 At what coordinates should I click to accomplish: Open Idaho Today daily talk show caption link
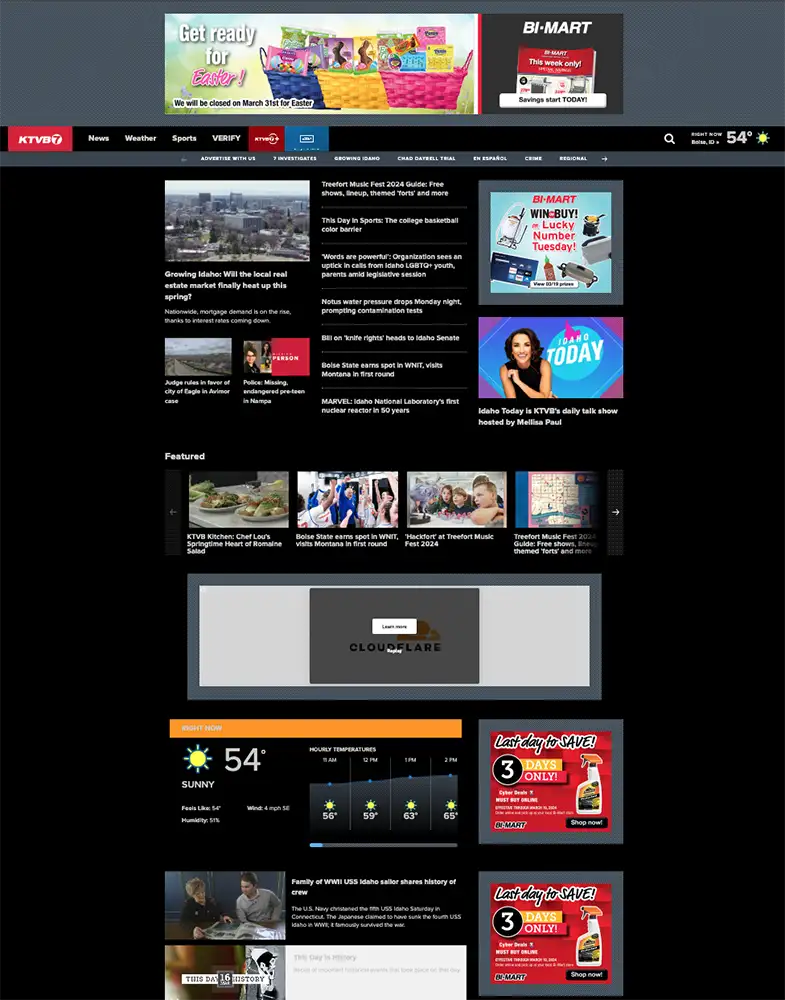click(548, 416)
